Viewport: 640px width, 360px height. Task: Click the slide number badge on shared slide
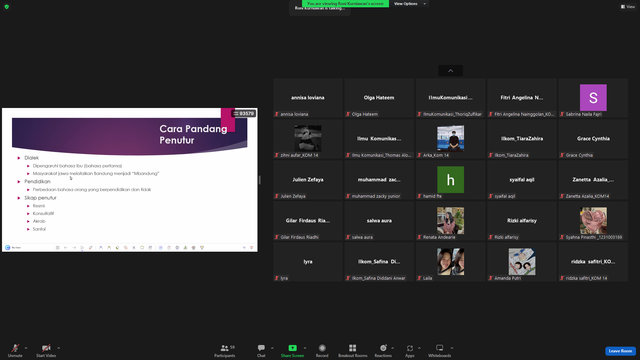coord(244,113)
